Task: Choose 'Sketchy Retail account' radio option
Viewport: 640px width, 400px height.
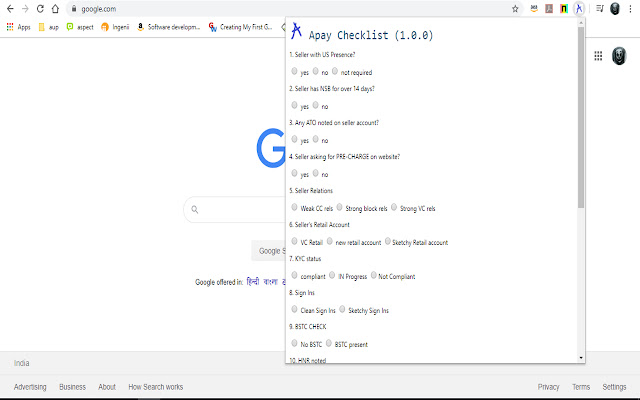Action: pos(387,241)
